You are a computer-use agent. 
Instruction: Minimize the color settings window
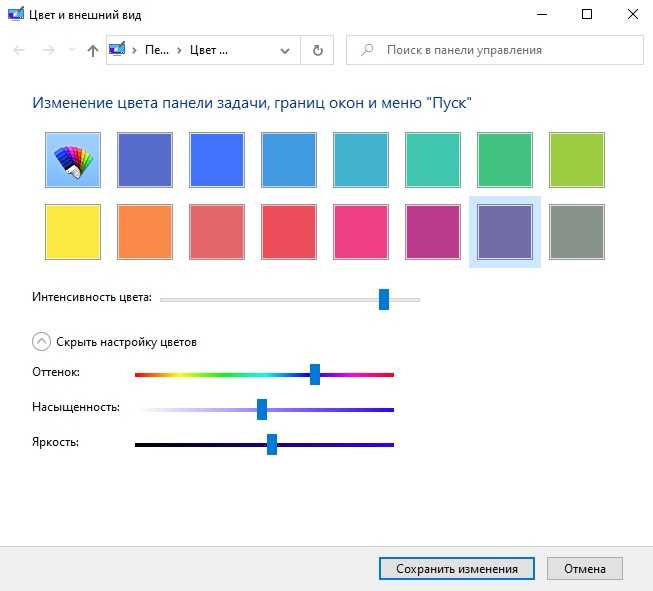542,14
